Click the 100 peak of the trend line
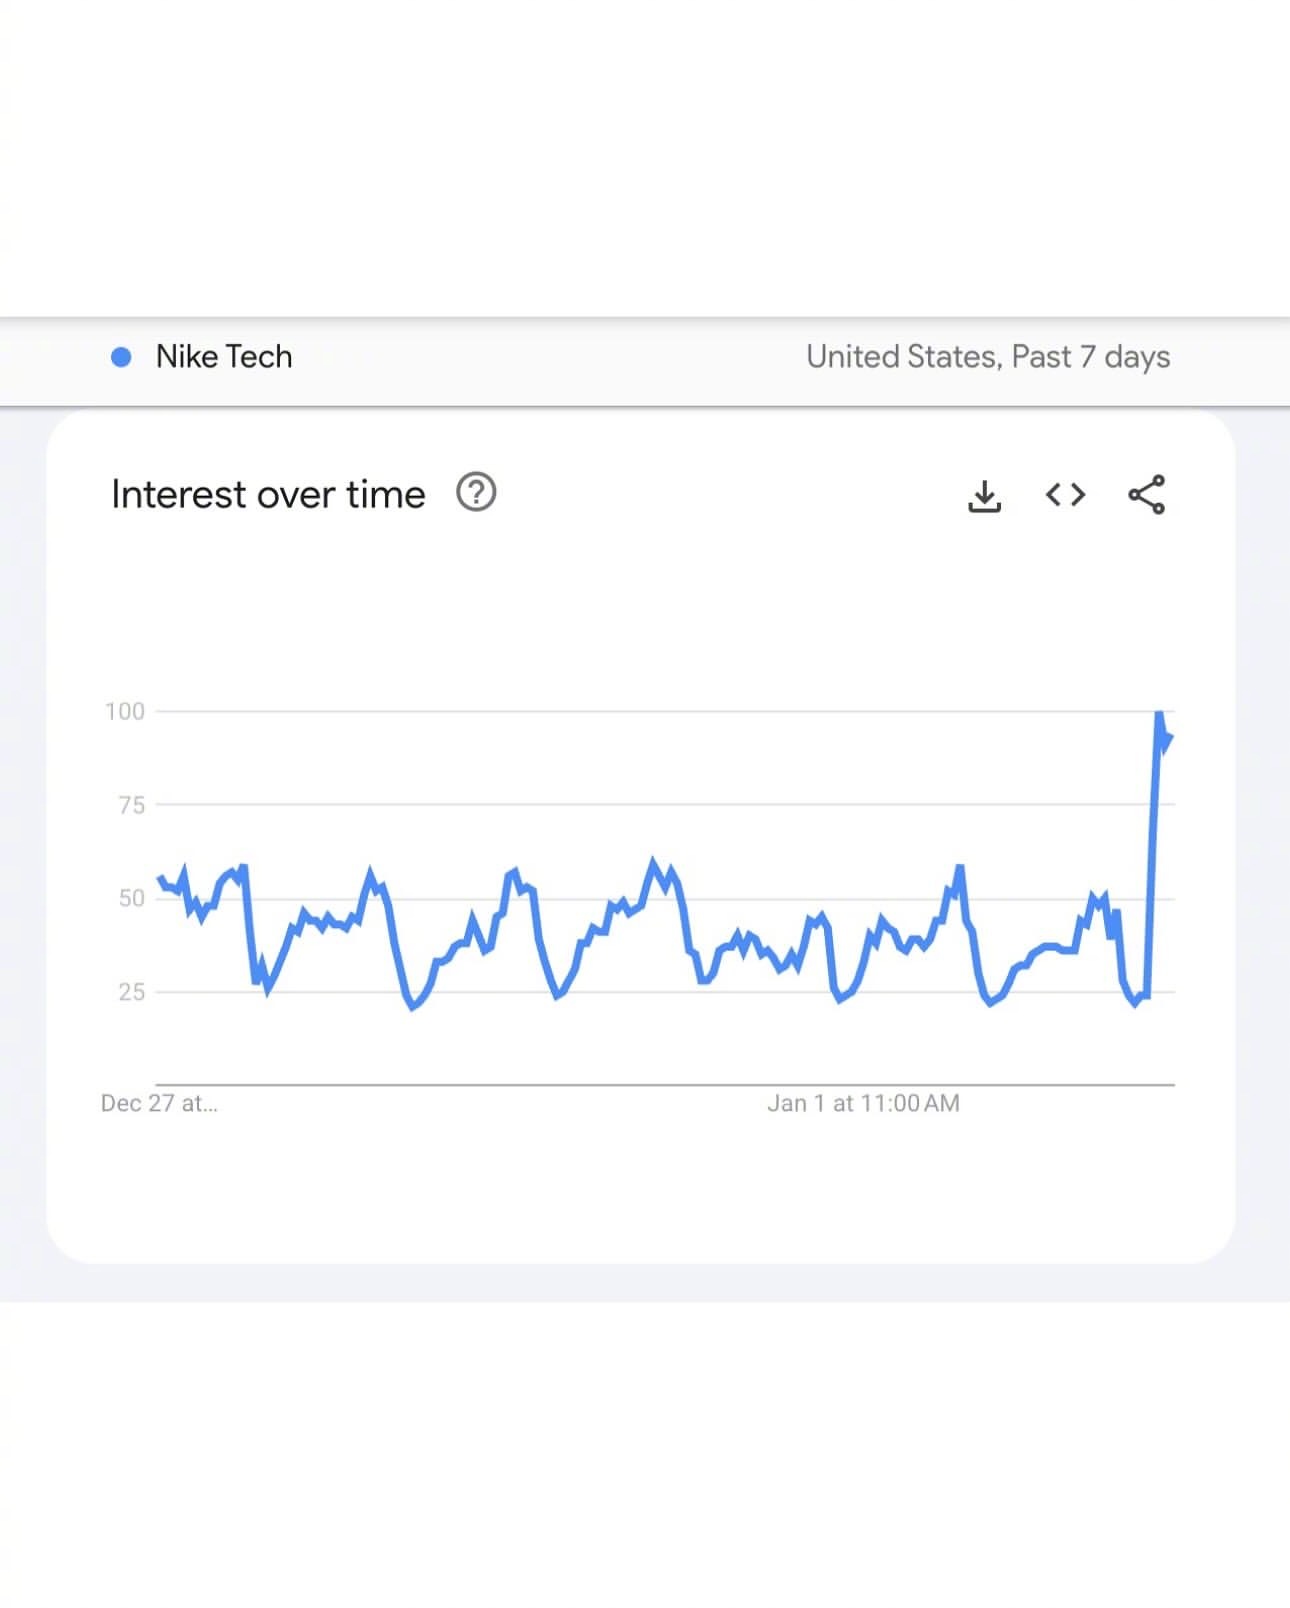 click(1159, 714)
